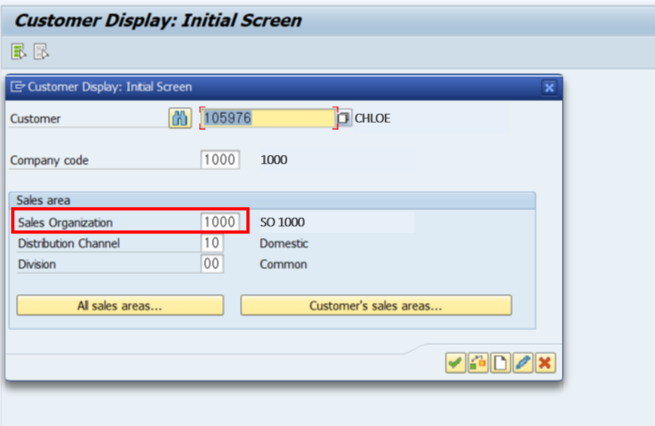655x426 pixels.
Task: Click the All sales areas... button
Action: 120,305
